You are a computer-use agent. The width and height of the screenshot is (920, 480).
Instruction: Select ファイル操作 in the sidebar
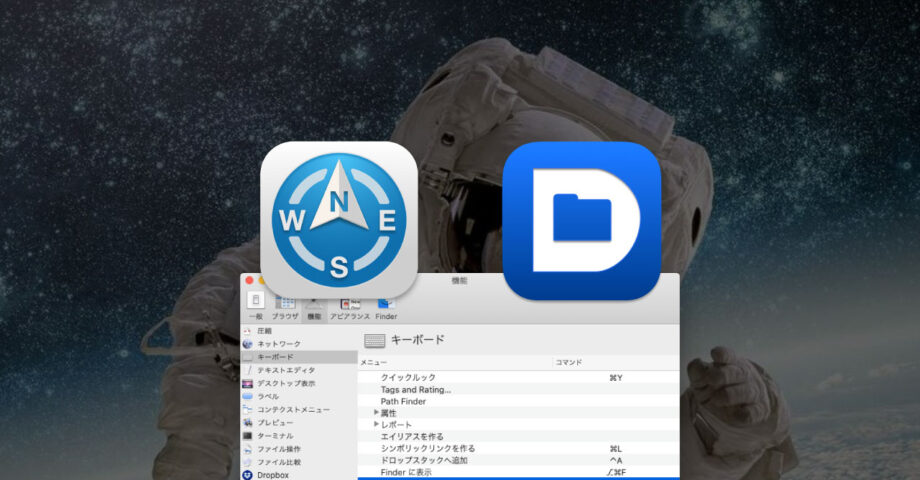[x=299, y=449]
